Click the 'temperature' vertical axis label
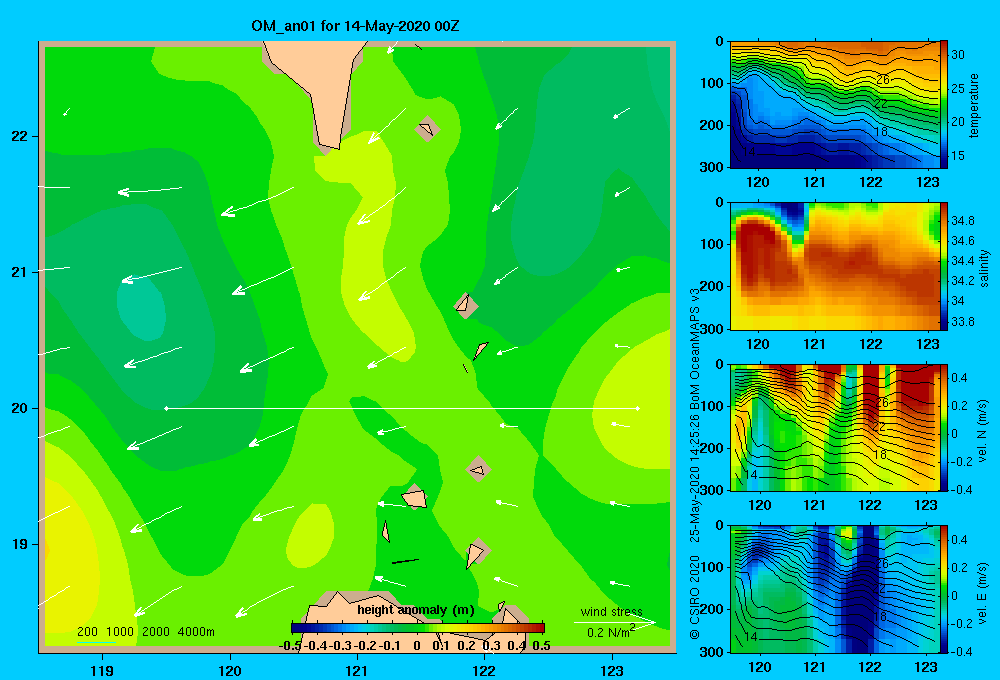1000x680 pixels. [974, 105]
